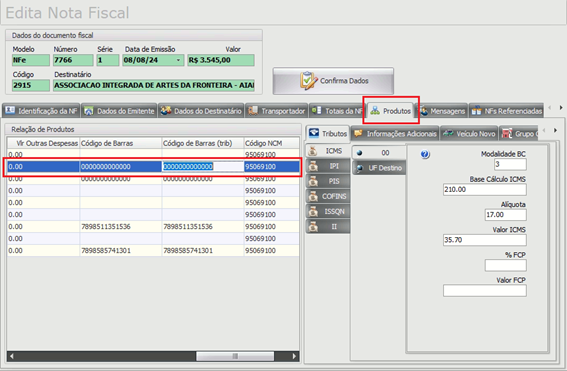Click the Código NCM column header
This screenshot has width=567, height=371.
[272, 143]
